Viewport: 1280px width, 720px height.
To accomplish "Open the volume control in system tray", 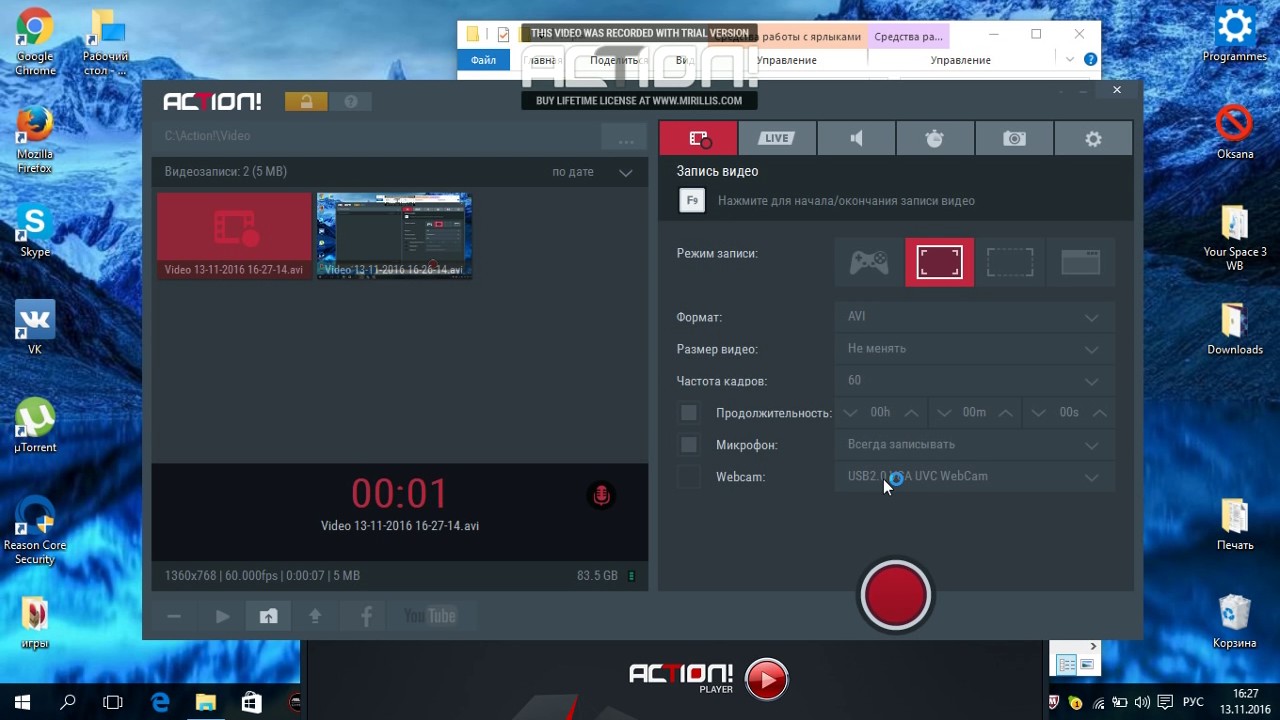I will click(x=1142, y=703).
